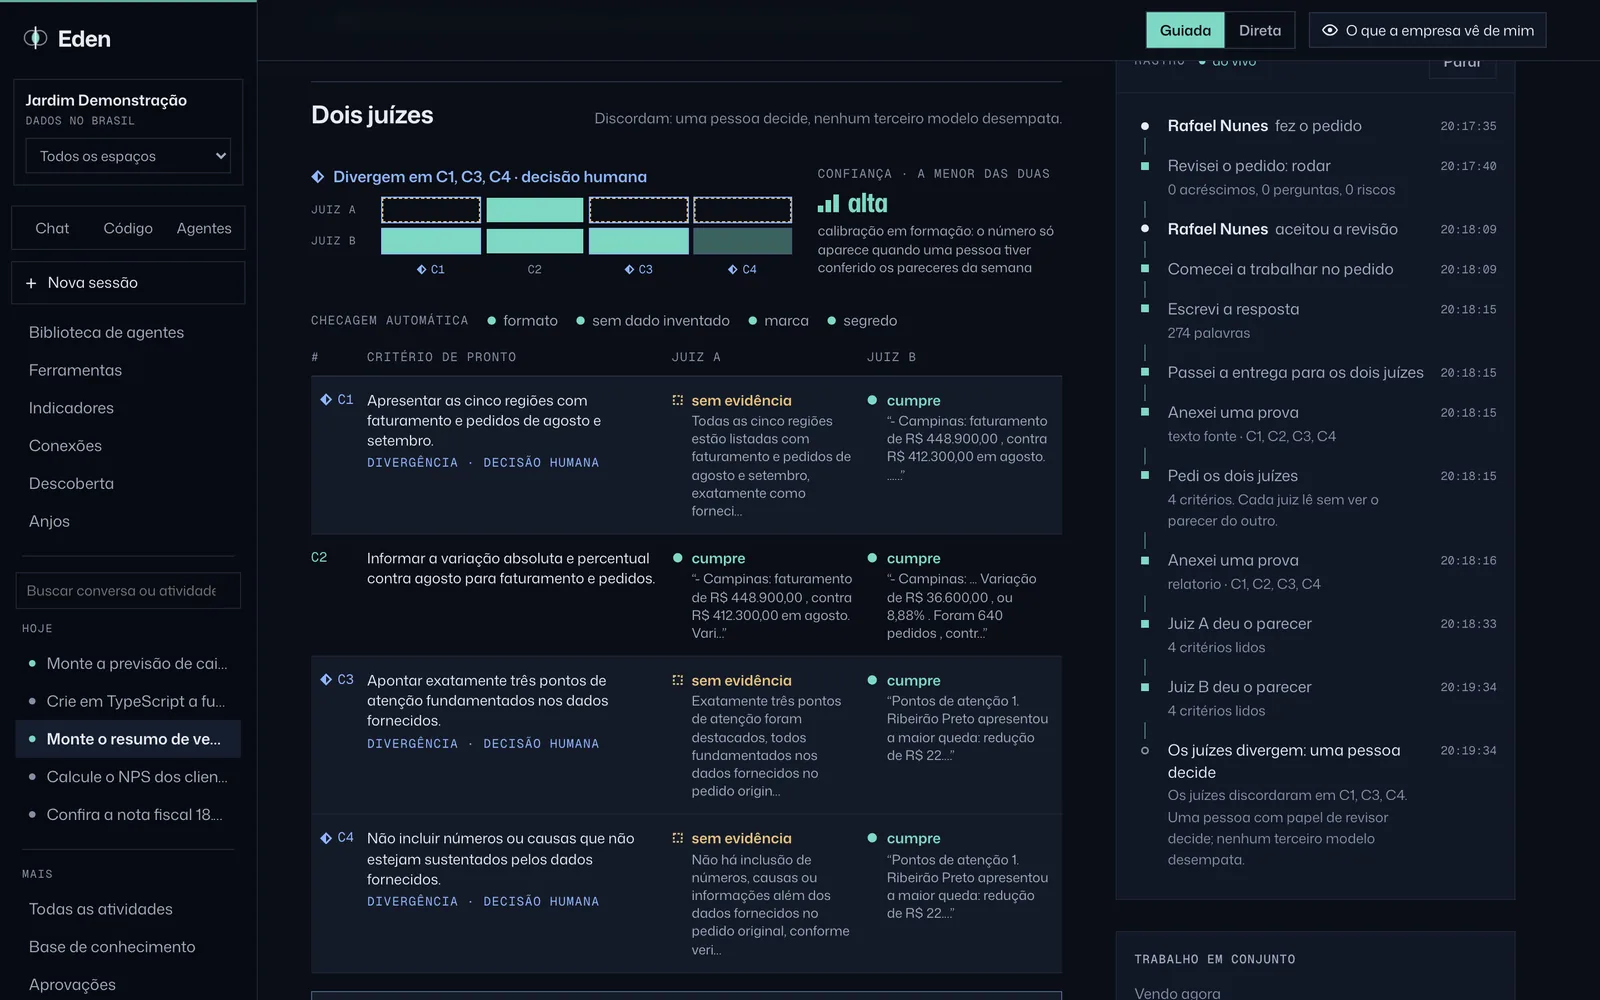Click the eye icon in company view button
The image size is (1600, 1000).
(x=1330, y=30)
